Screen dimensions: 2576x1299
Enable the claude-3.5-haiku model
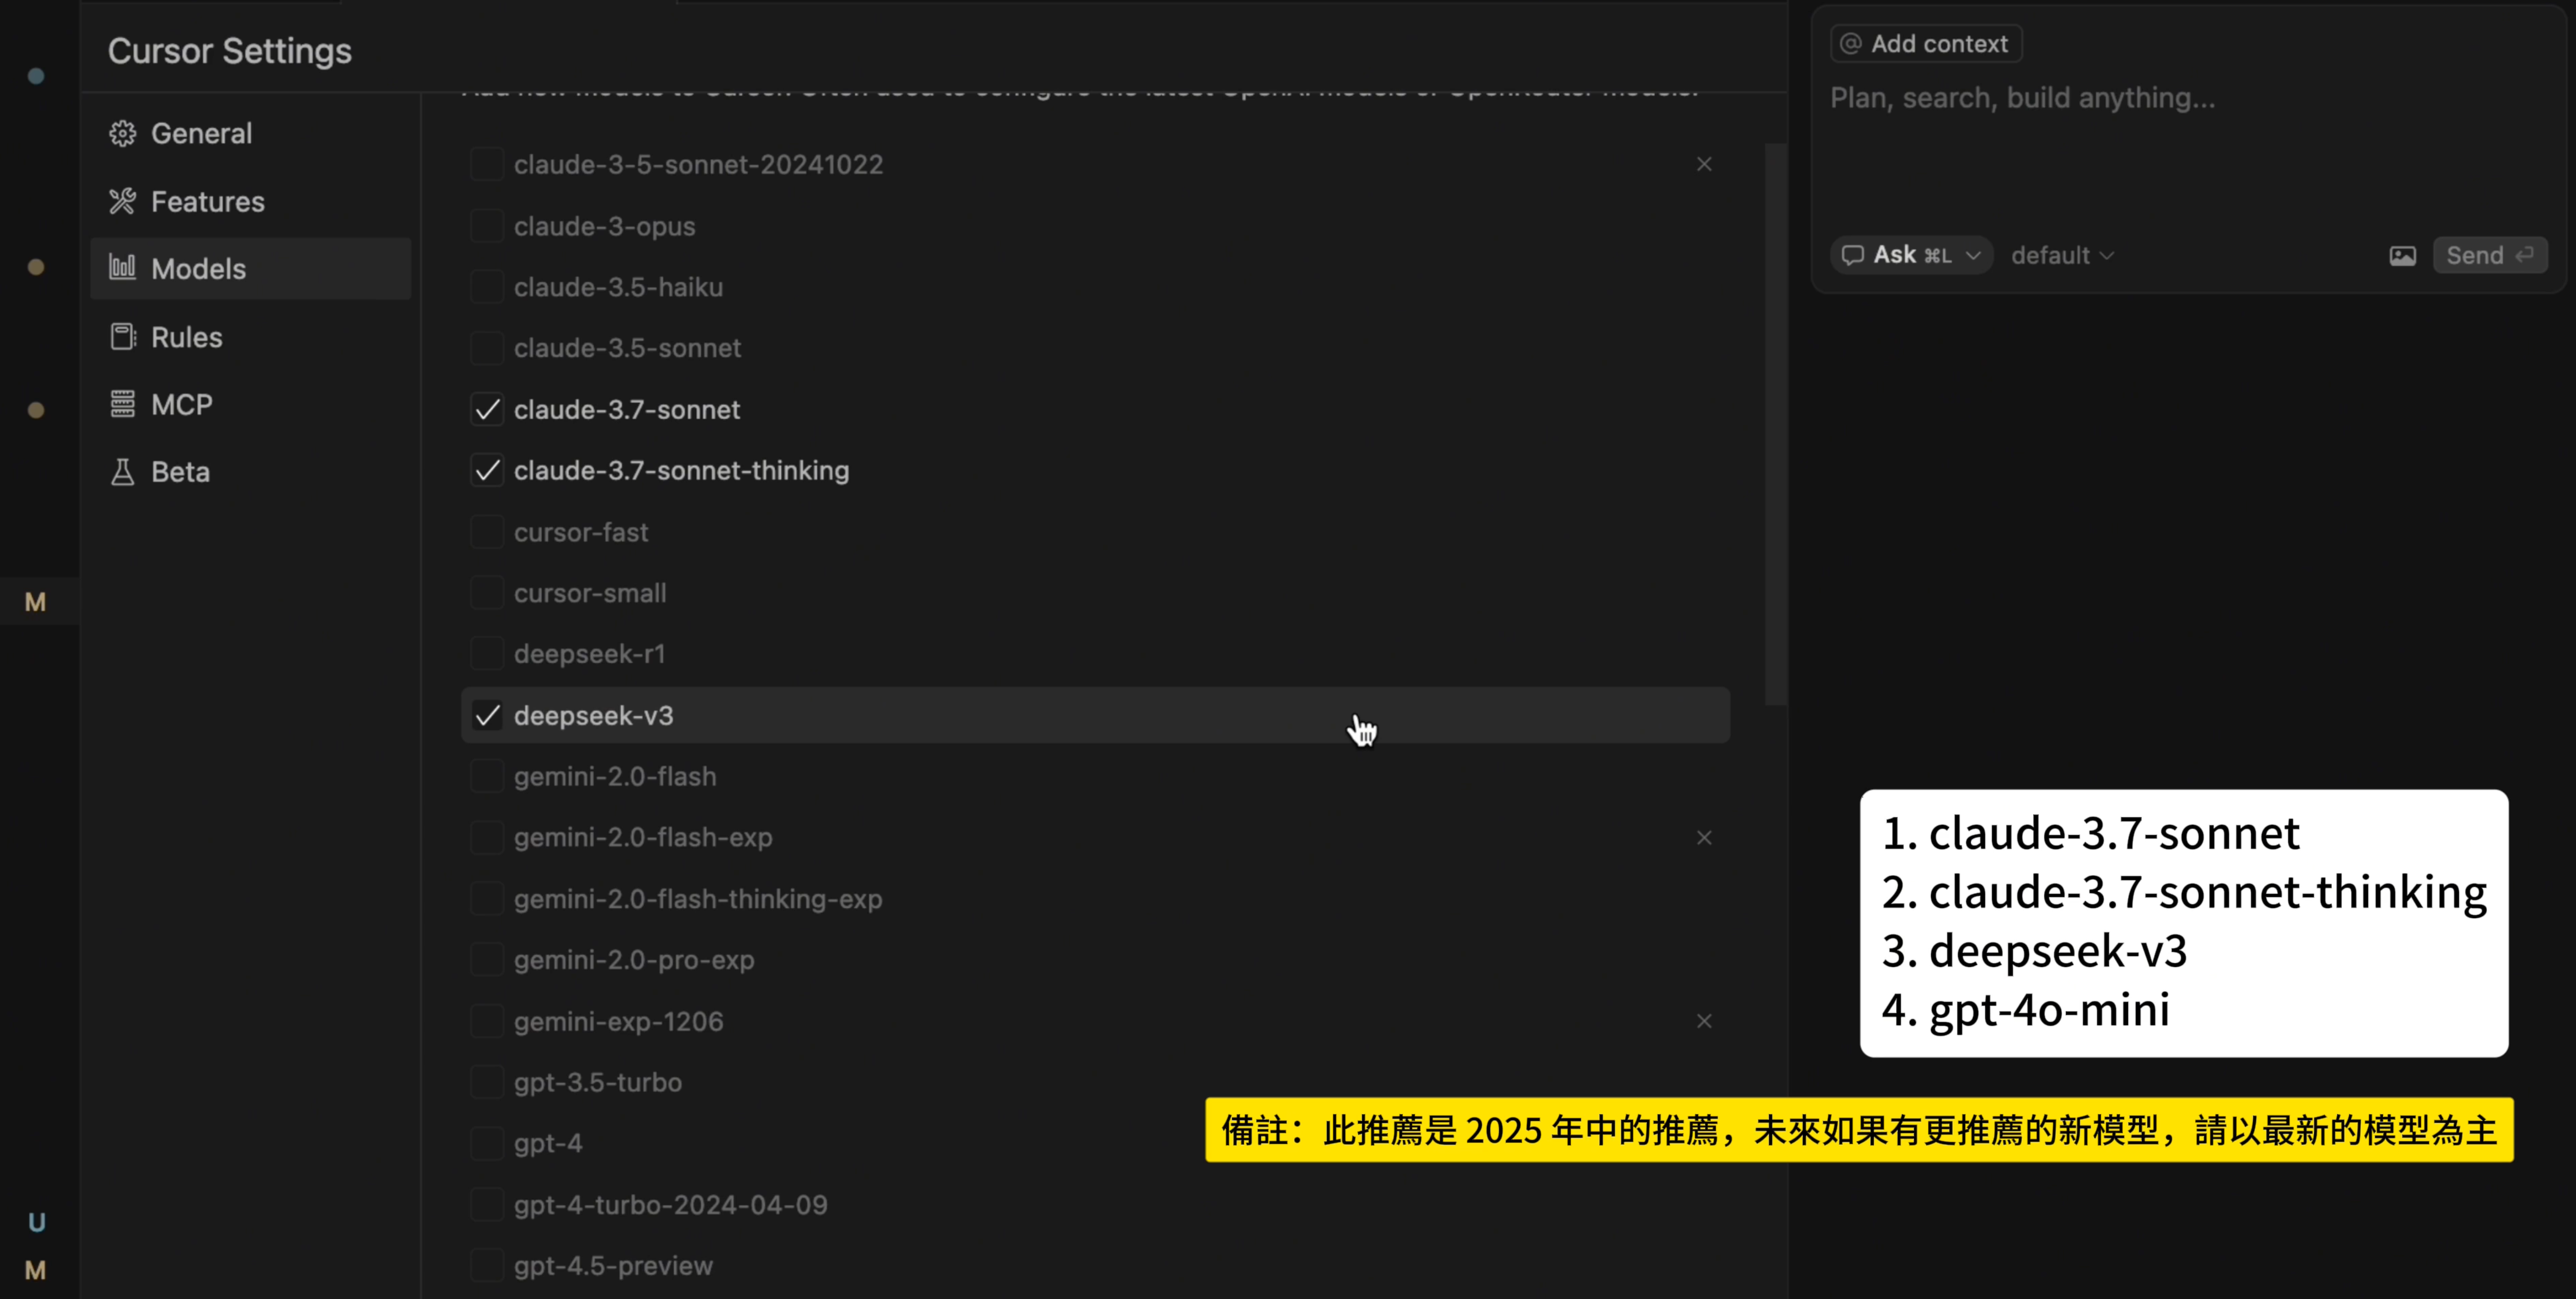(488, 287)
